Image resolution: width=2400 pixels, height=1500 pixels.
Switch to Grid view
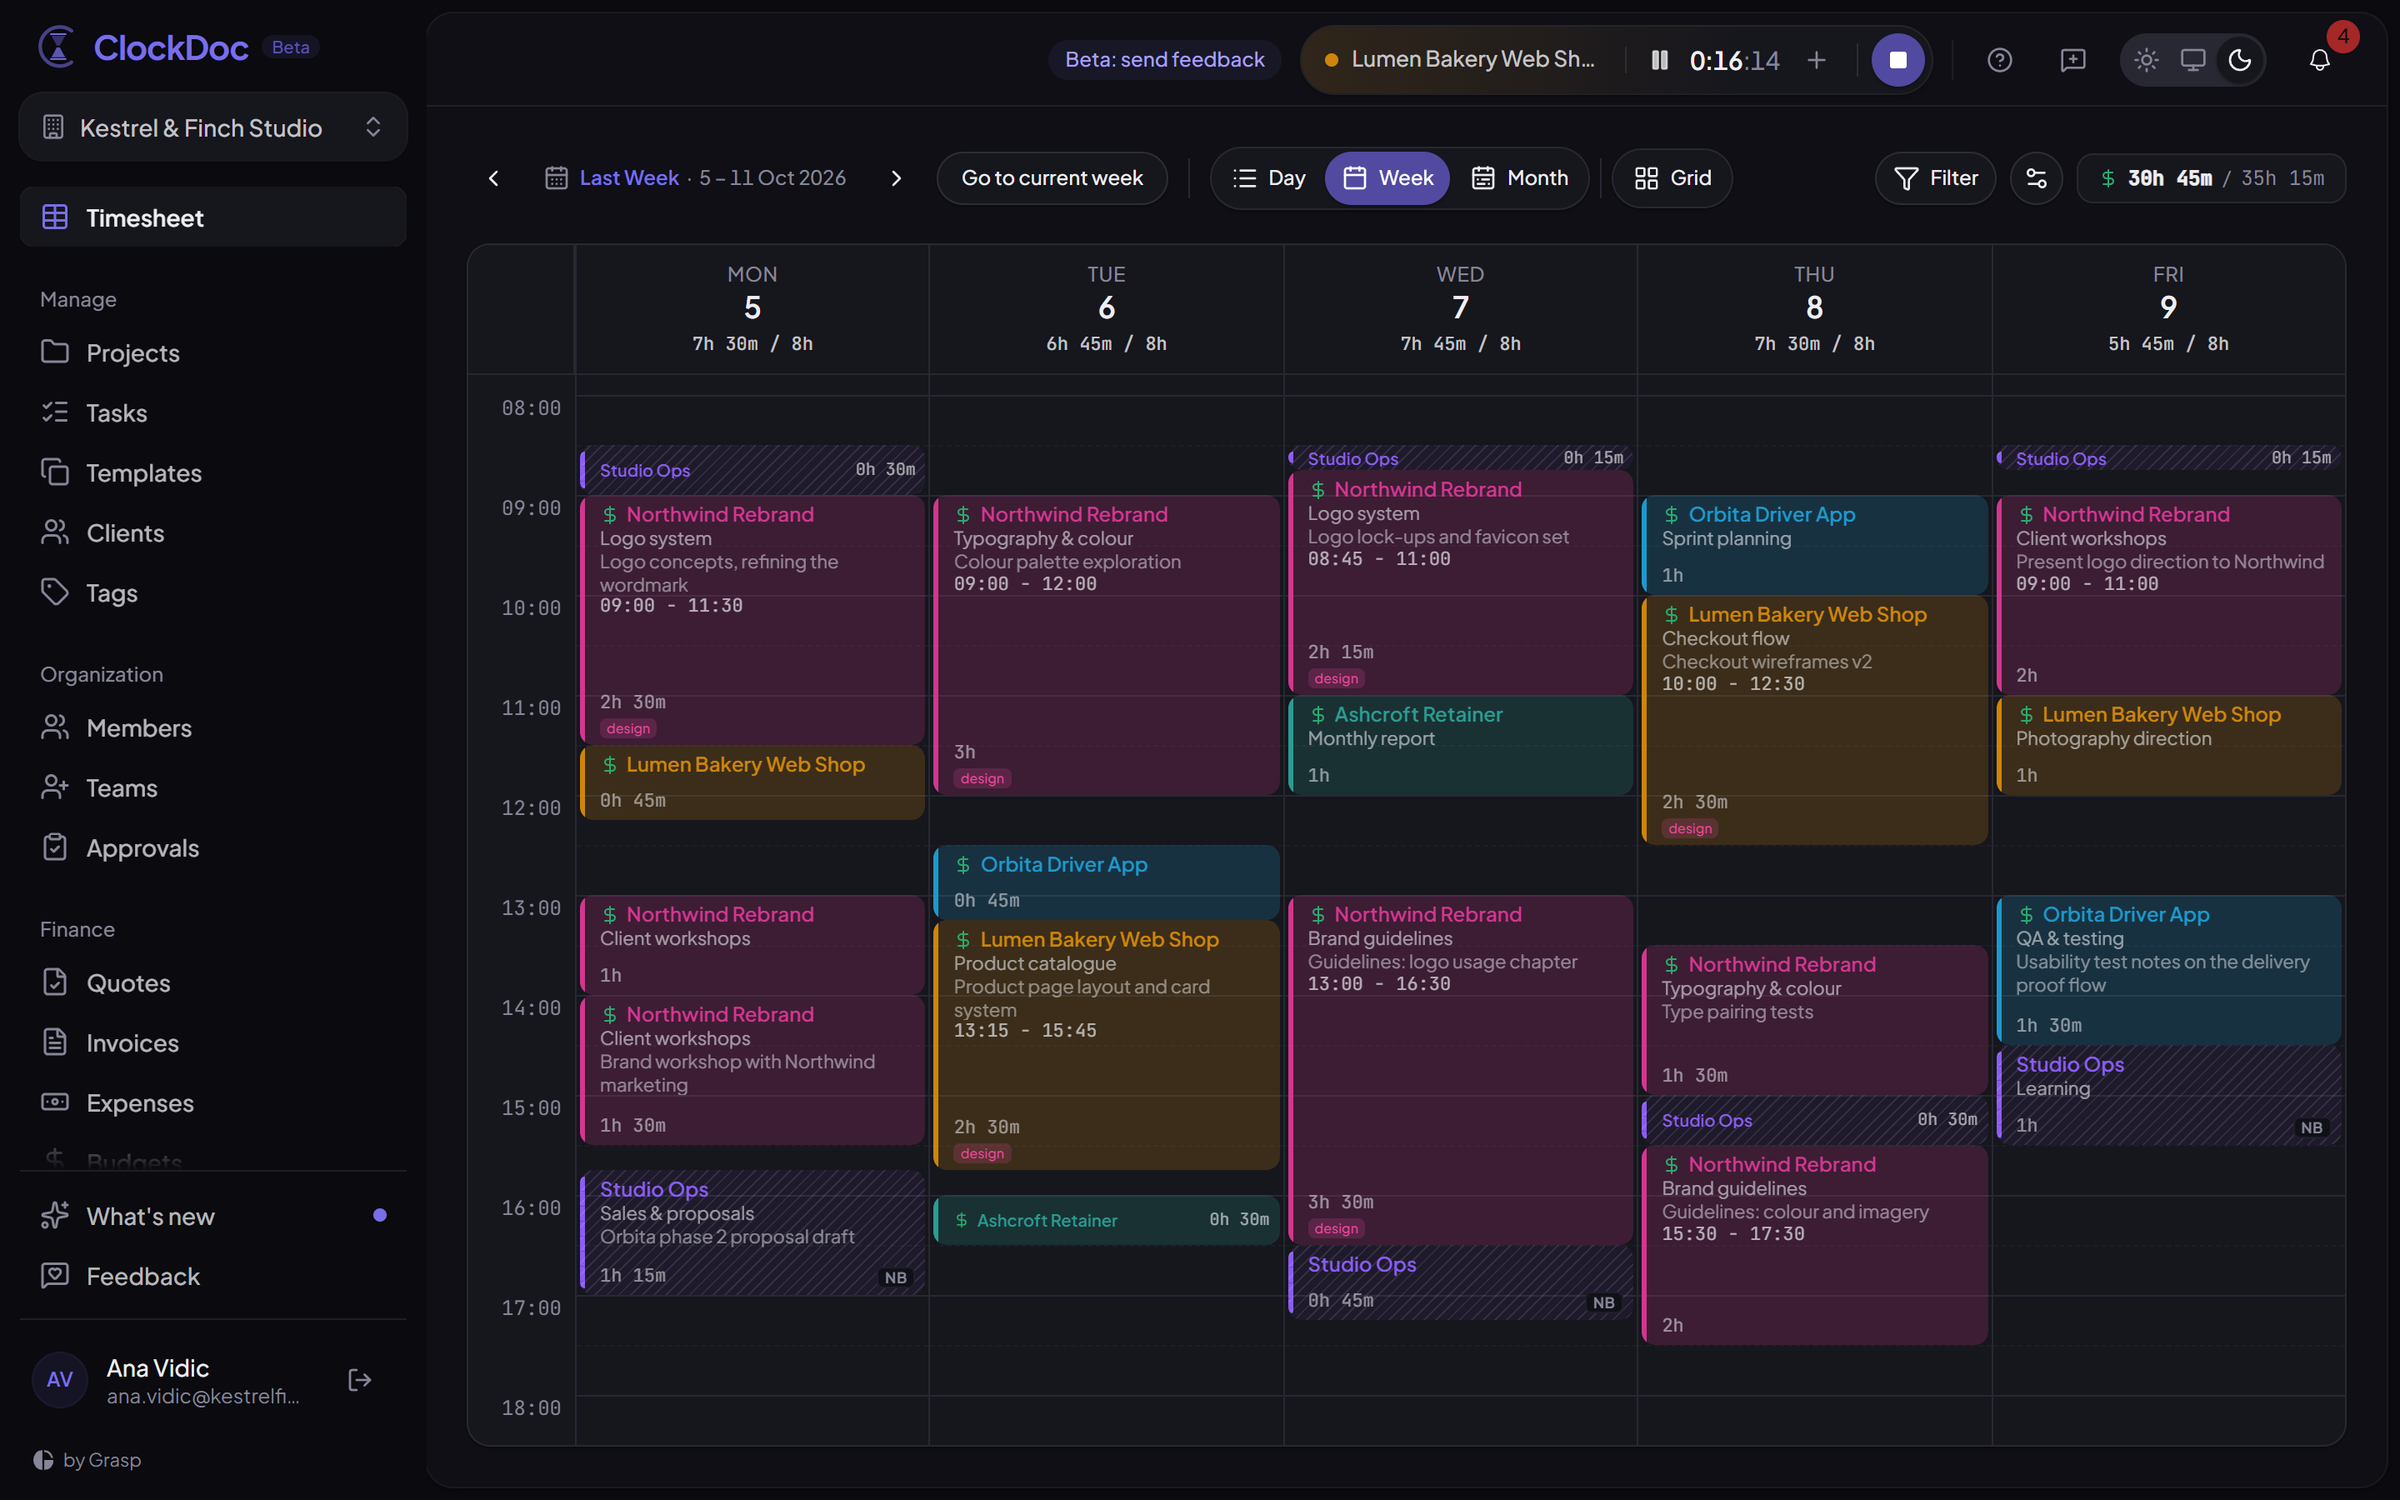[1672, 178]
